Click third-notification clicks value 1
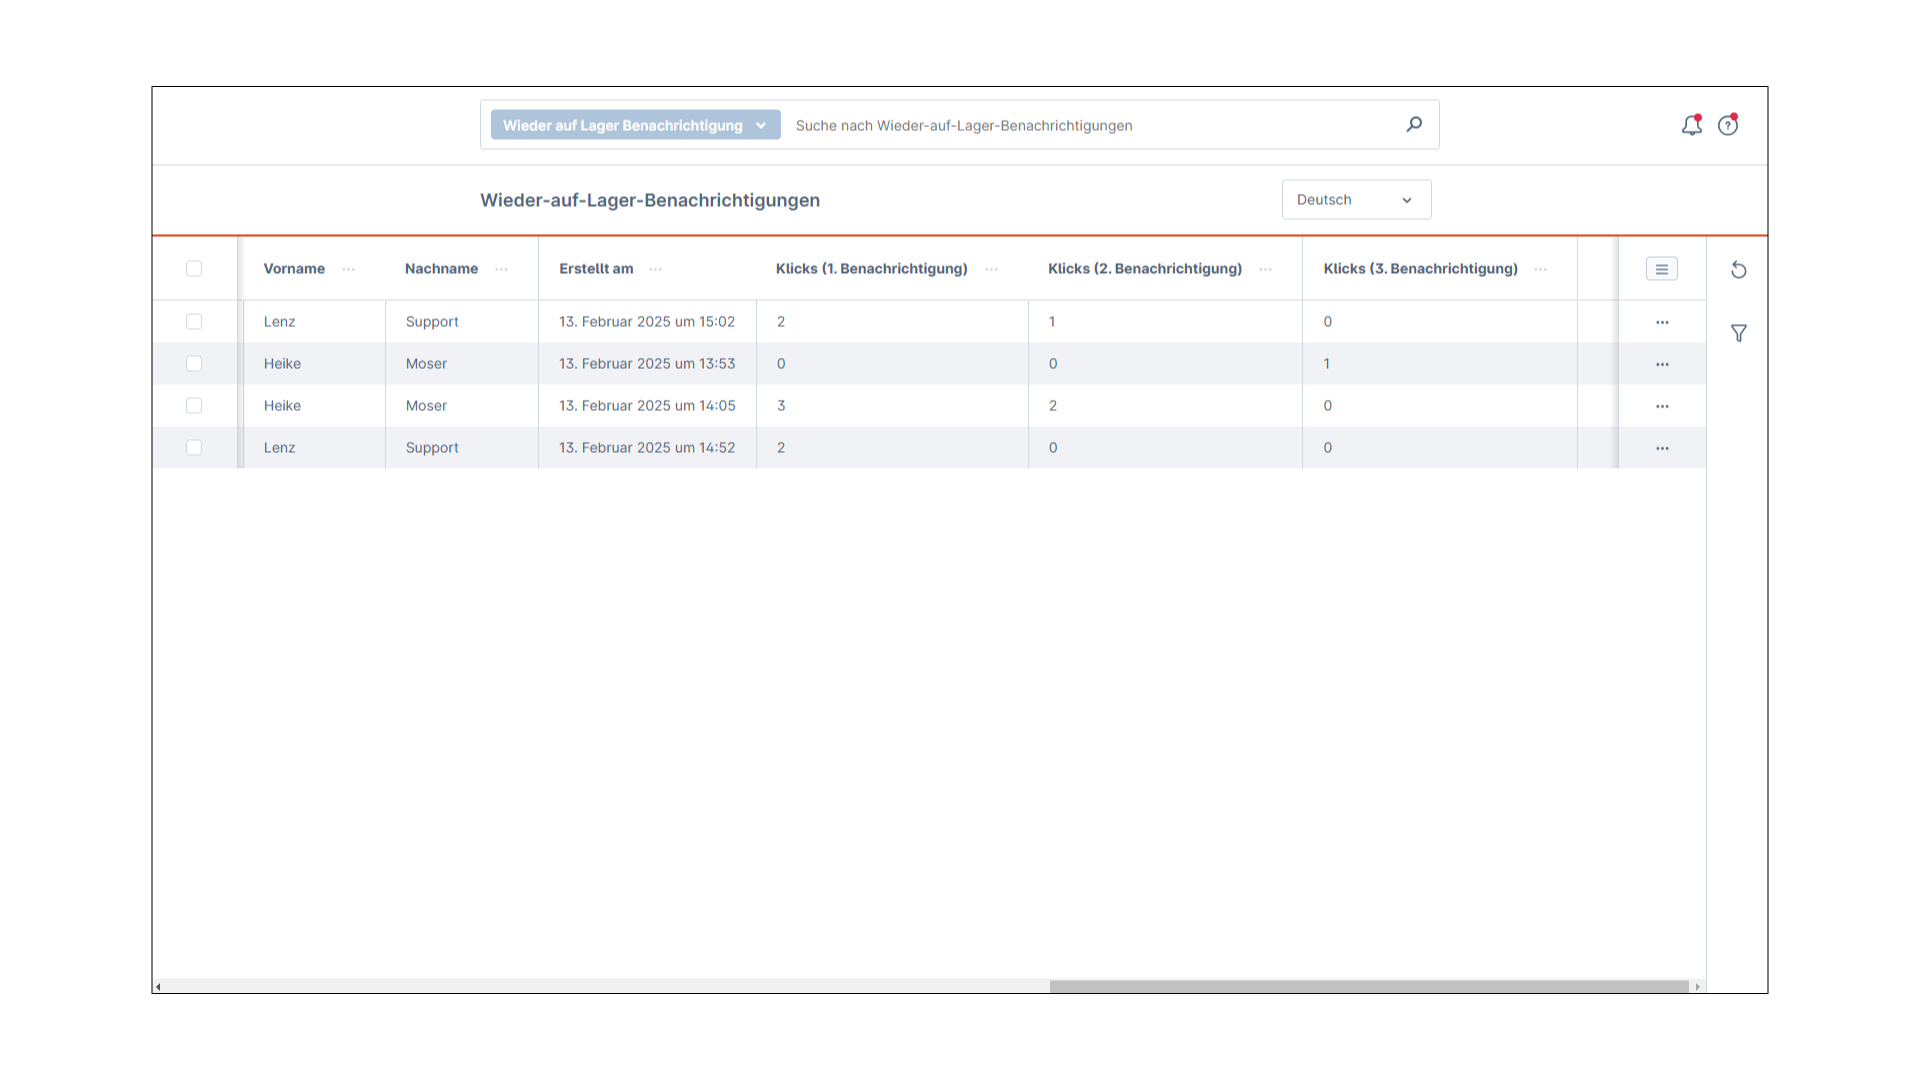 tap(1327, 364)
